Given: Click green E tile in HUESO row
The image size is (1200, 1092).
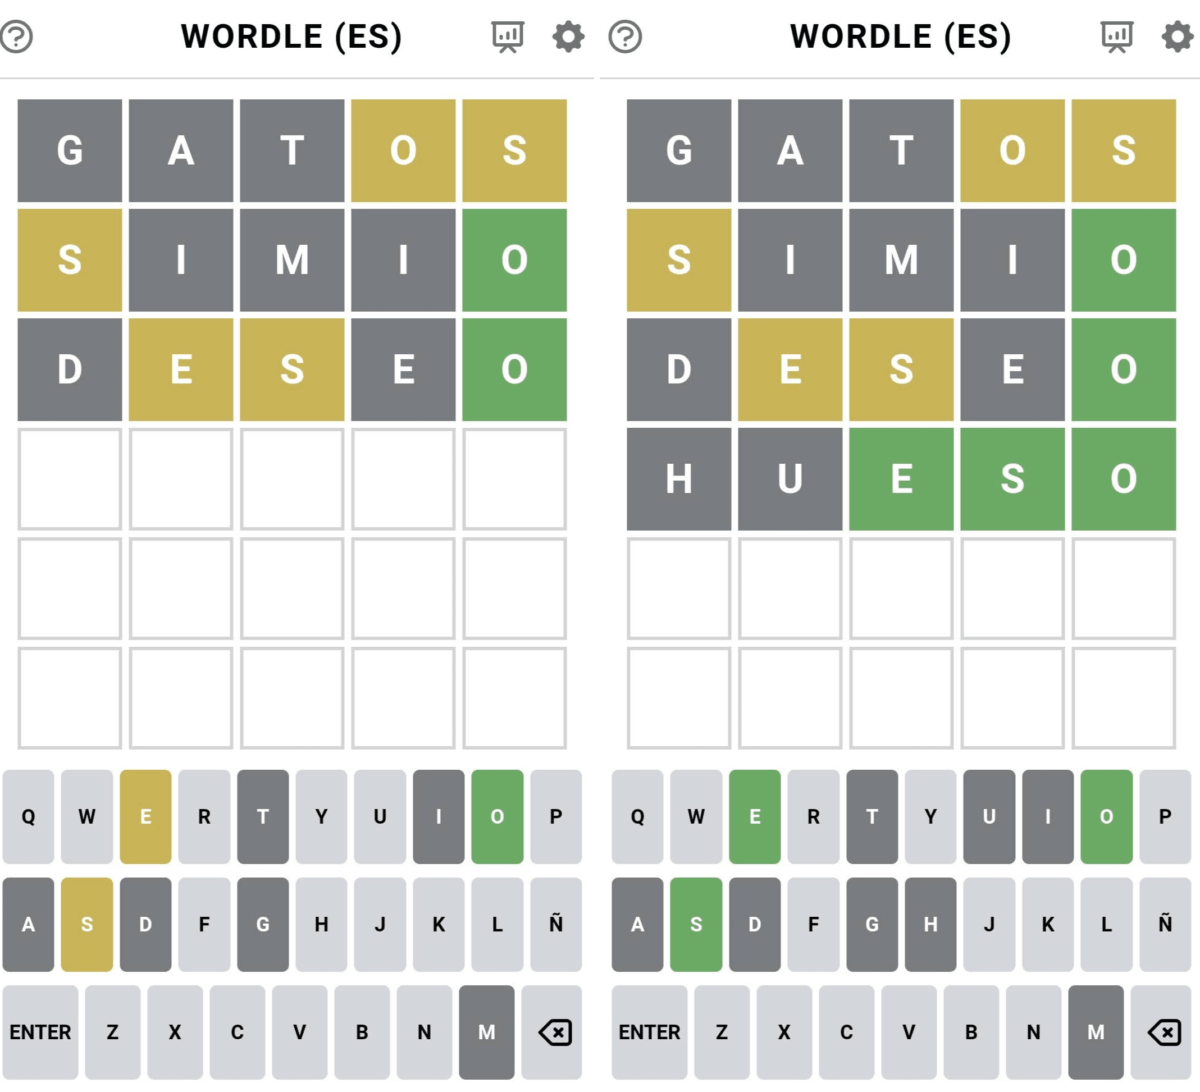Looking at the screenshot, I should (x=901, y=479).
